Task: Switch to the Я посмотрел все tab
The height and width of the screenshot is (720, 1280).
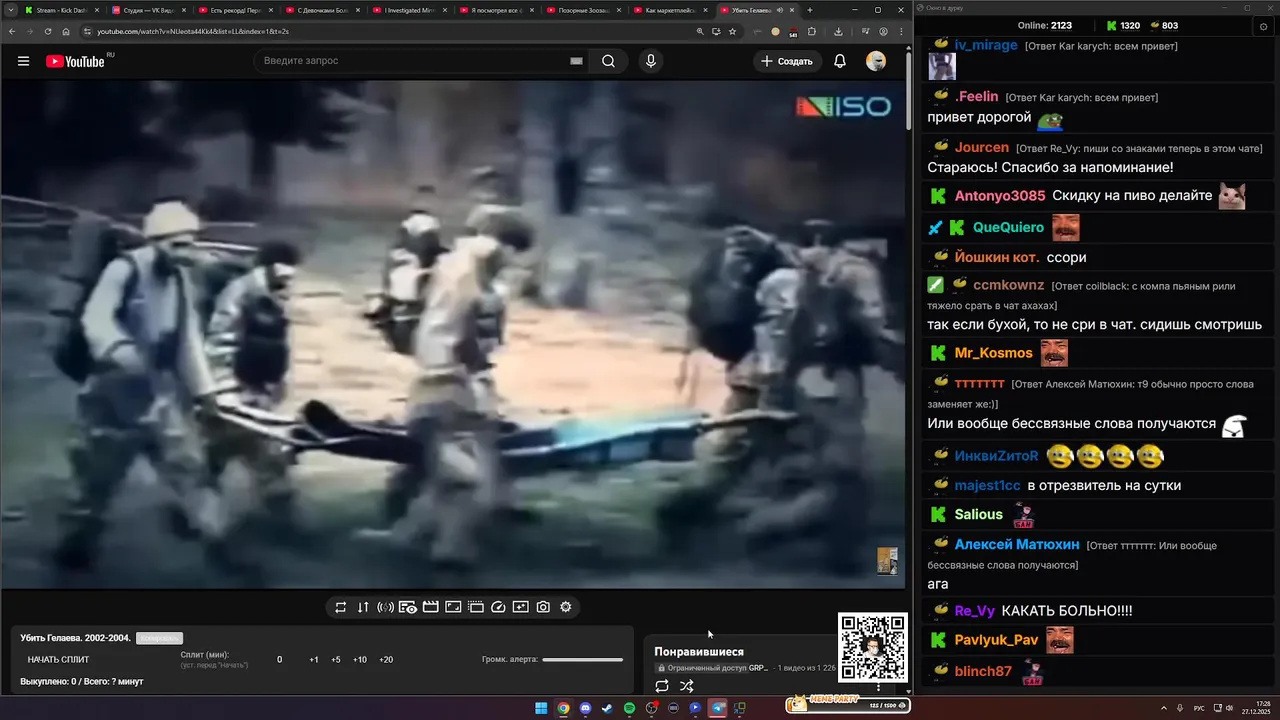Action: 494,10
